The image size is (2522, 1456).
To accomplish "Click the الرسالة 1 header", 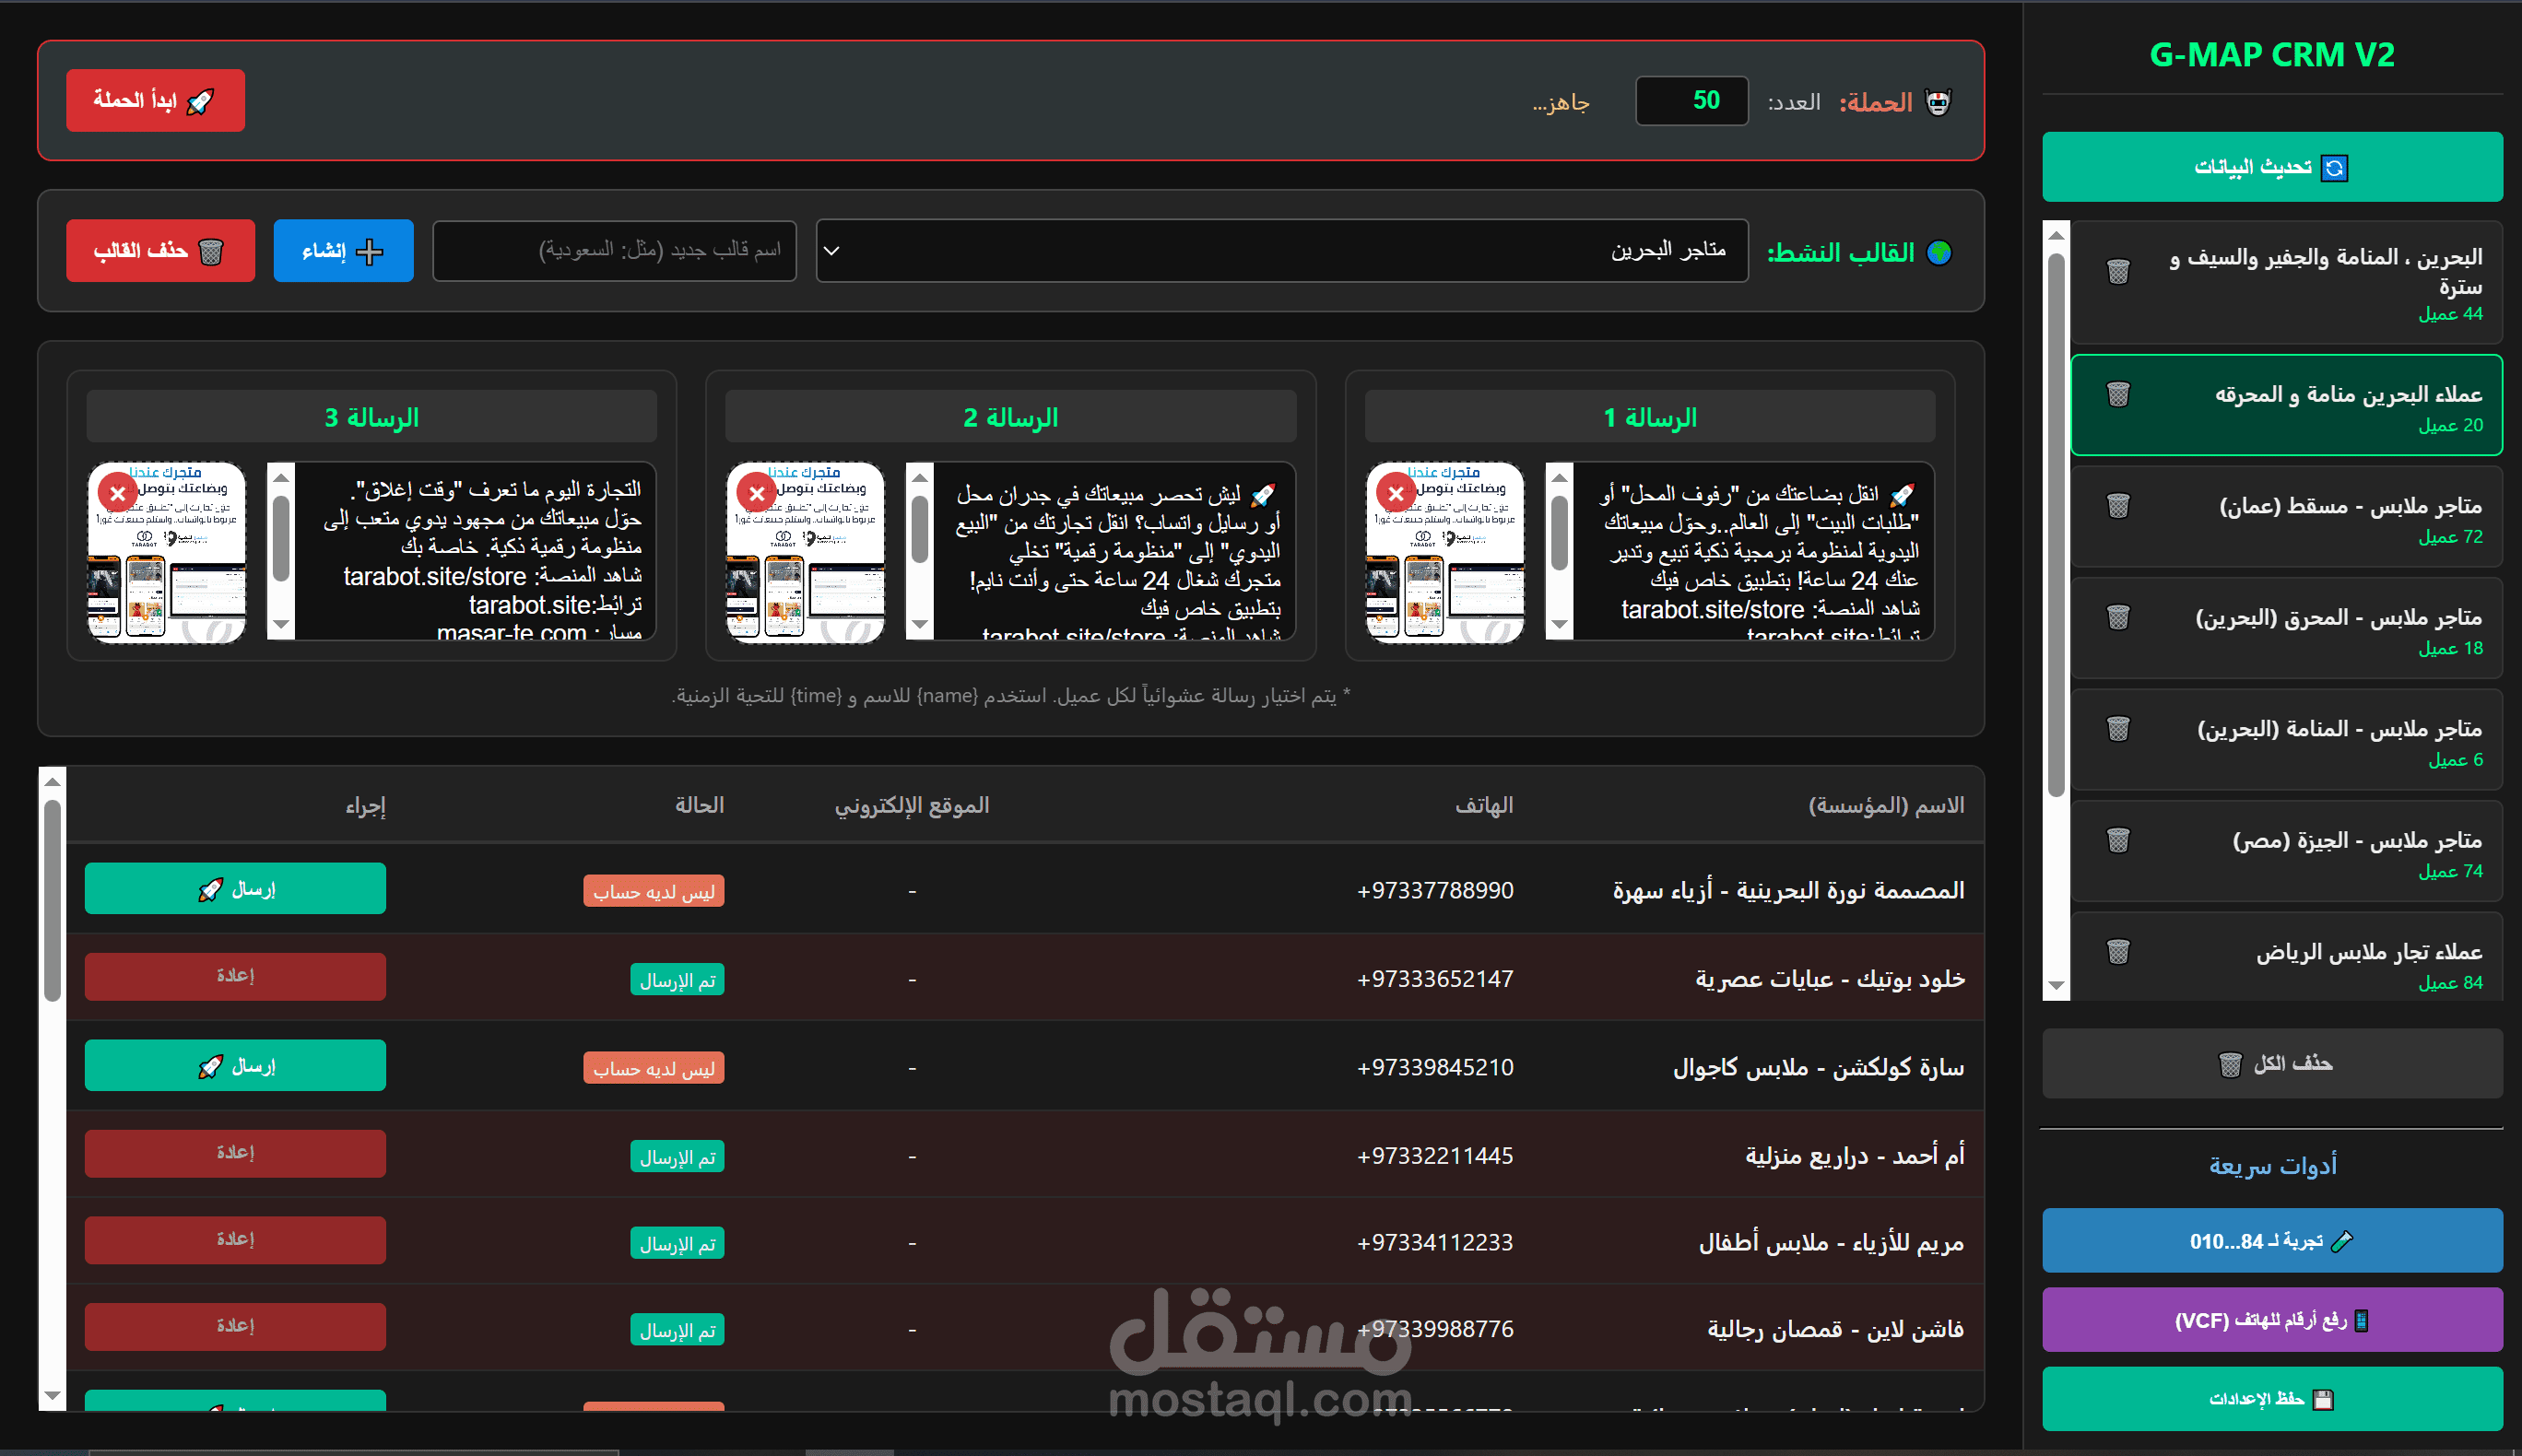I will 1650,417.
